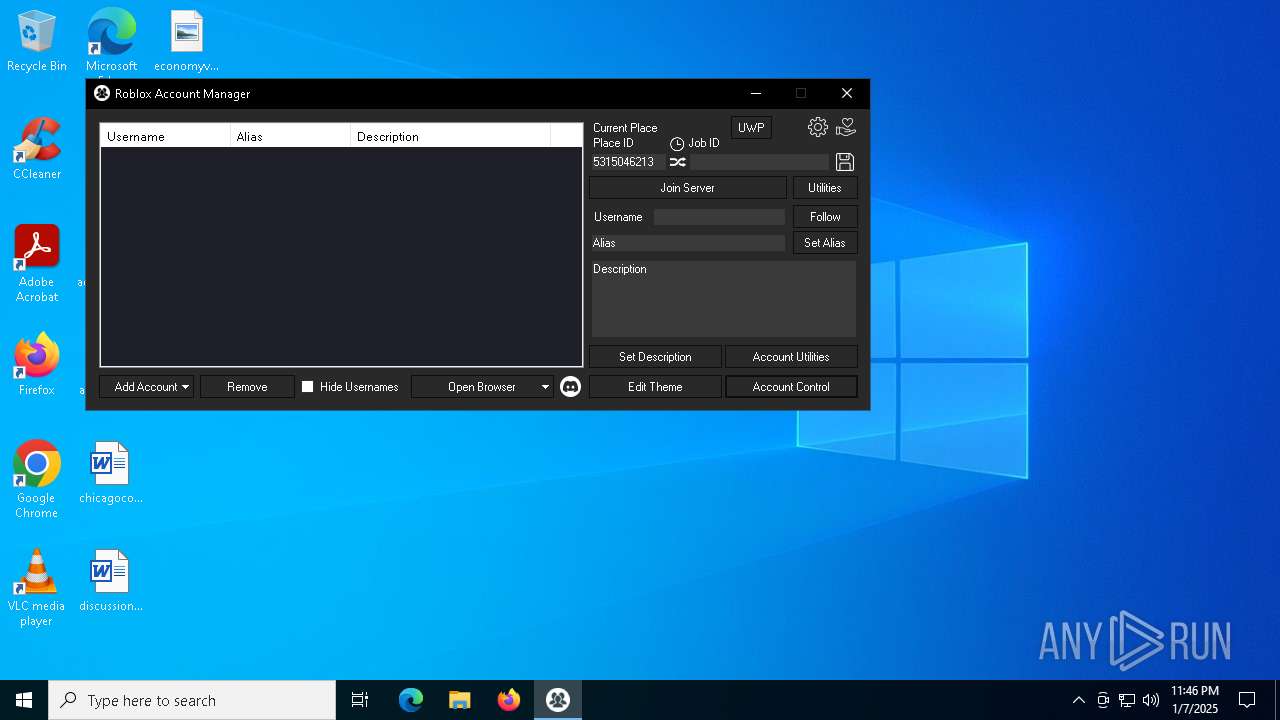This screenshot has height=720, width=1280.
Task: Open Recycle Bin on desktop
Action: point(37,41)
